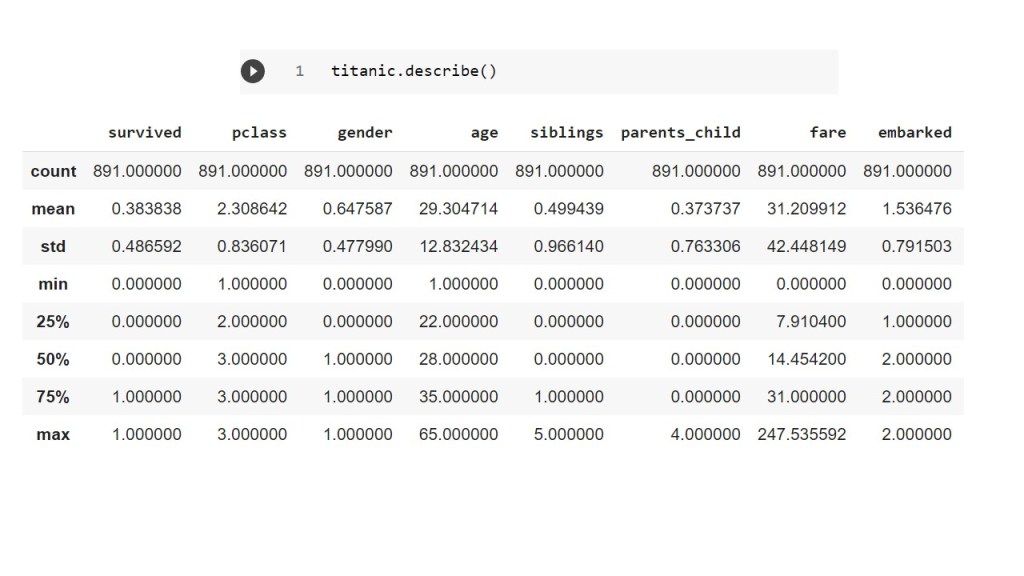Click the age column header
The image size is (1024, 576).
coord(484,132)
